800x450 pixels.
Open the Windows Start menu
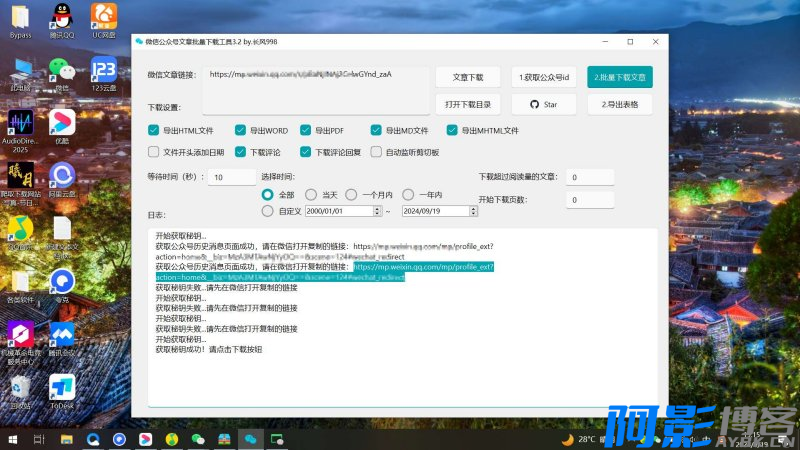(13, 439)
